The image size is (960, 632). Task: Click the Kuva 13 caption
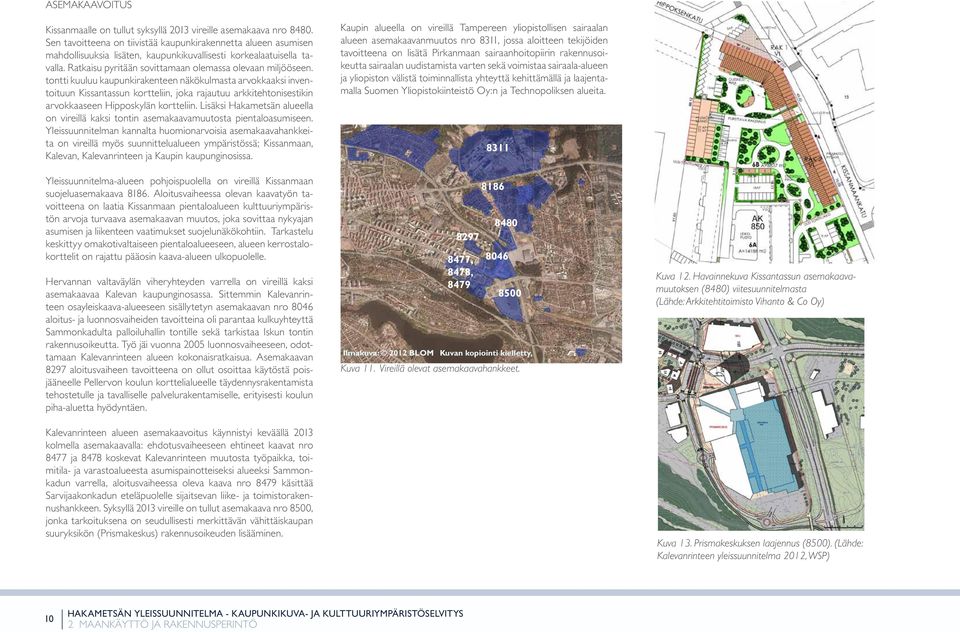tap(760, 549)
